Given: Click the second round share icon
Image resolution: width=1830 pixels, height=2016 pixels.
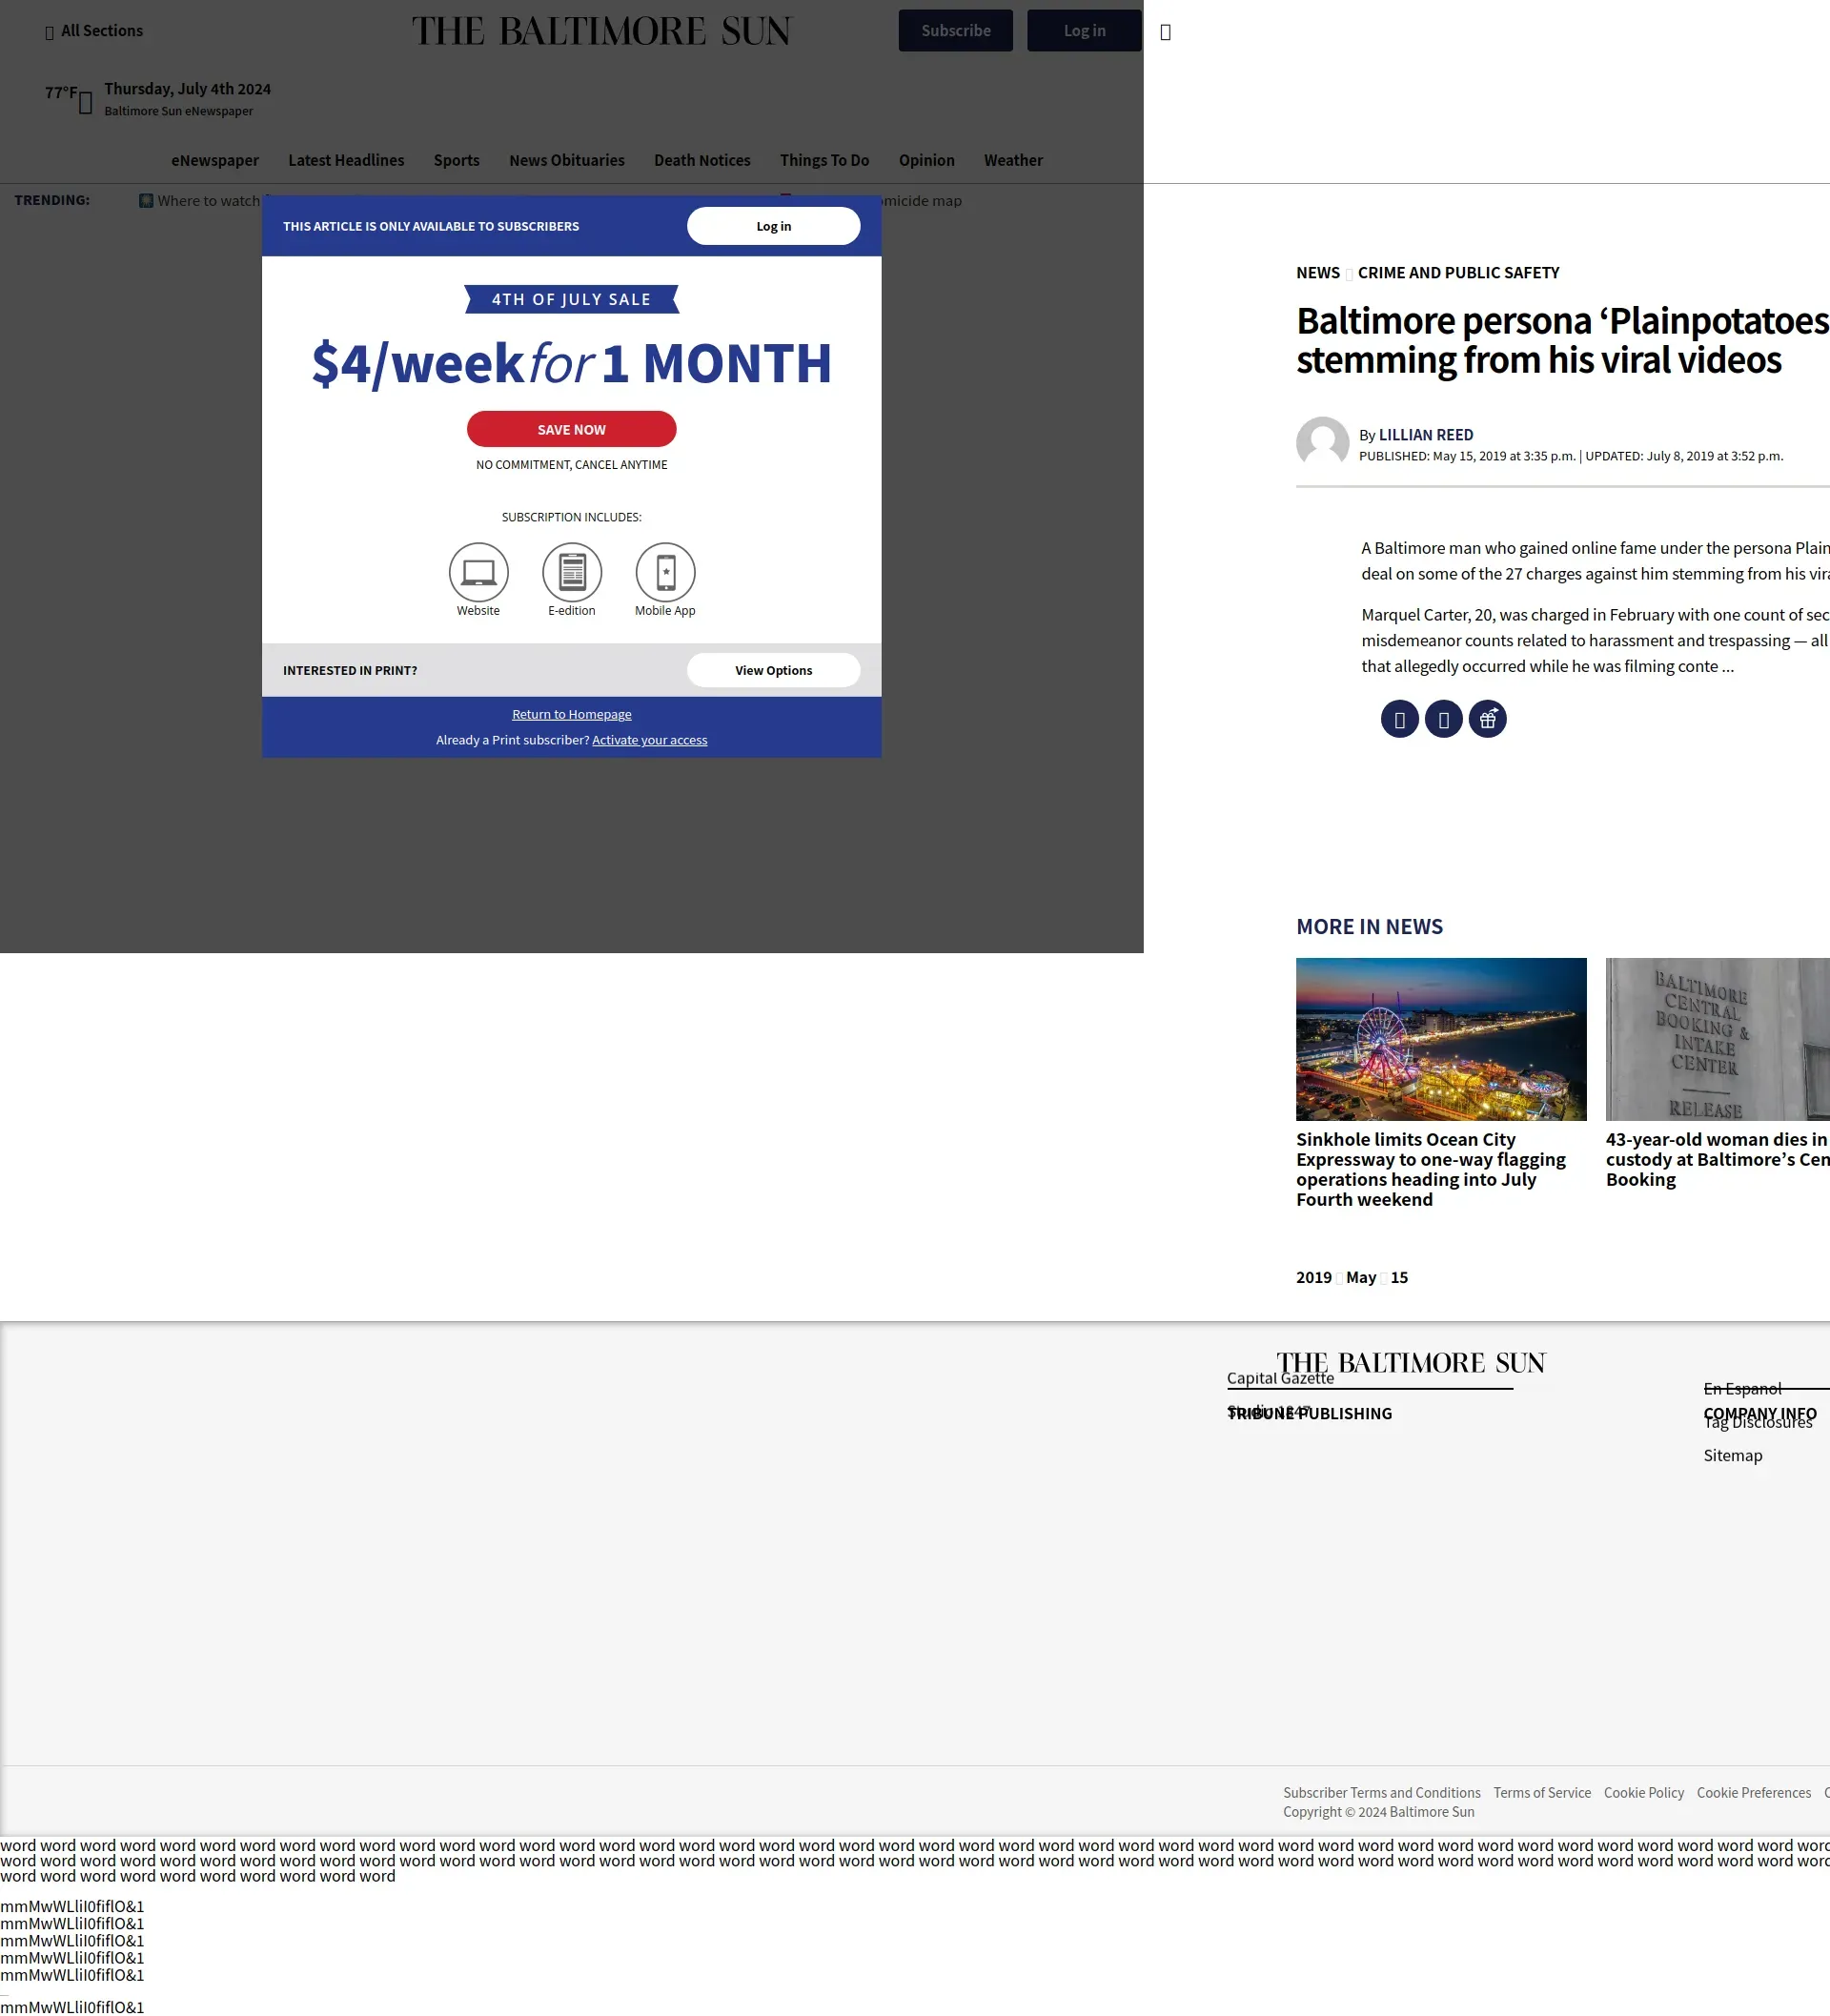Looking at the screenshot, I should (1443, 719).
